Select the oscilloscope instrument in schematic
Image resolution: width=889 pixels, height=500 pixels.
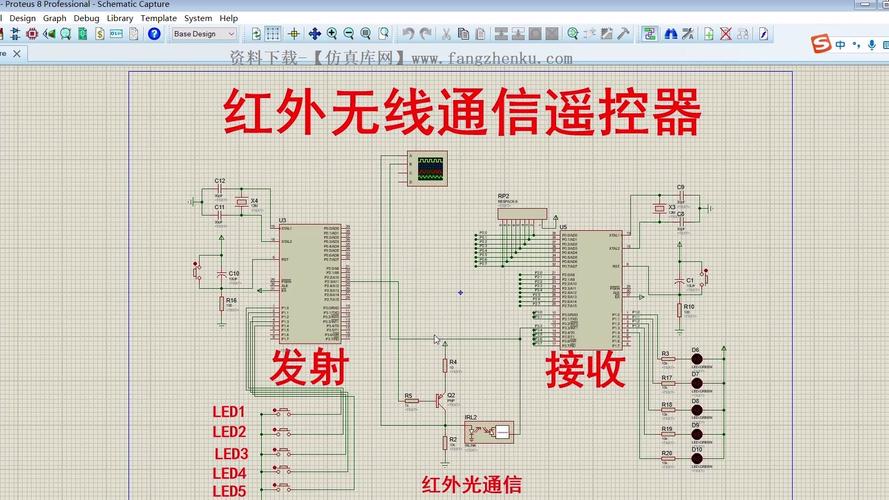[427, 168]
